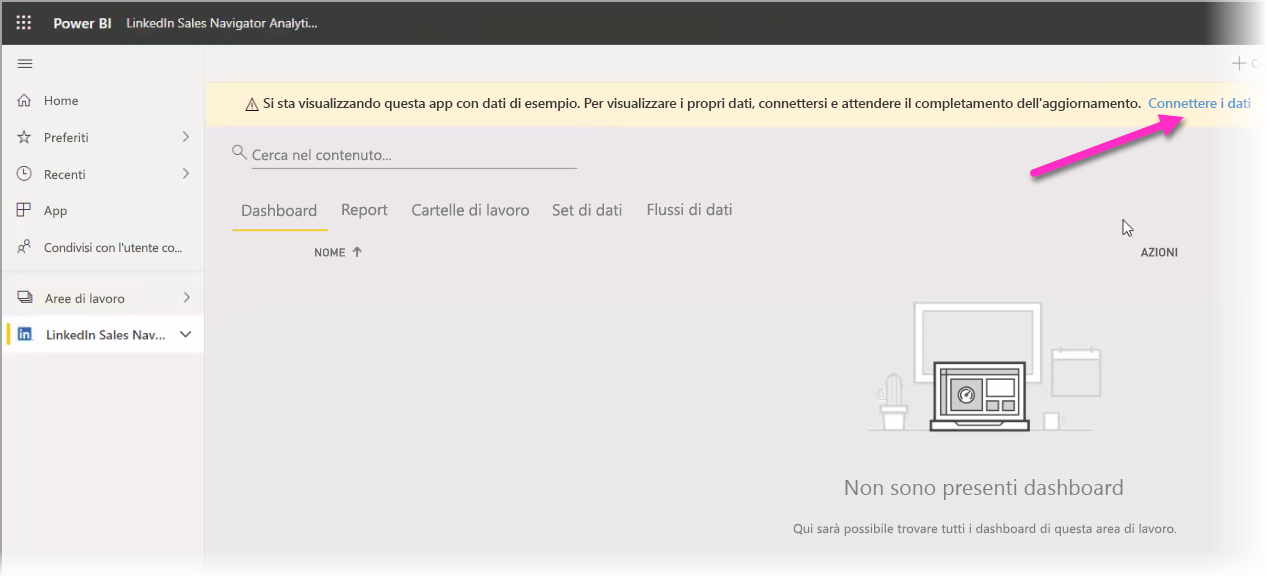The width and height of the screenshot is (1267, 577).
Task: Click the Aree di lavoro workspace icon
Action: click(x=25, y=298)
